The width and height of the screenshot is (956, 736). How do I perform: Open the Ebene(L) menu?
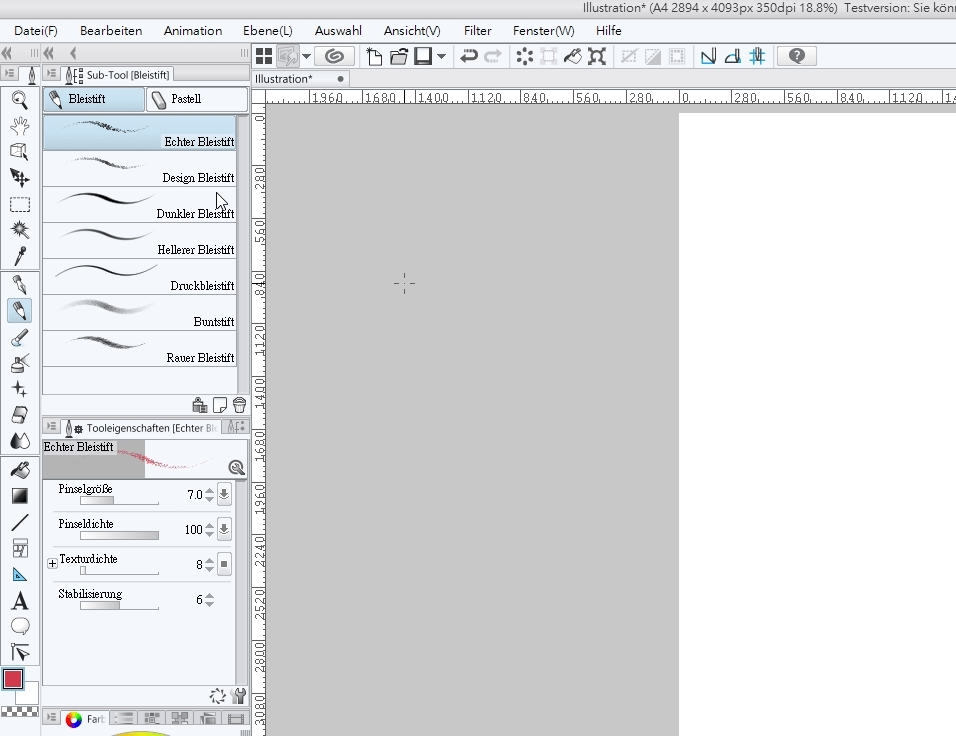click(271, 31)
